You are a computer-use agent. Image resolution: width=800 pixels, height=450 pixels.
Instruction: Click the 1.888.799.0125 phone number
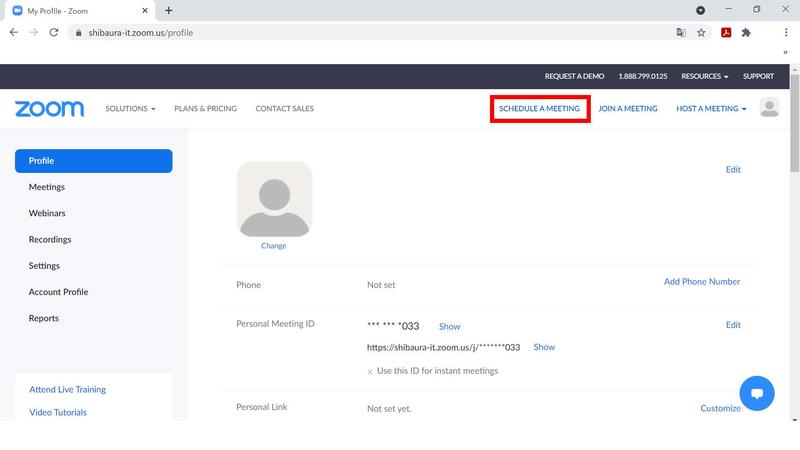coord(642,76)
